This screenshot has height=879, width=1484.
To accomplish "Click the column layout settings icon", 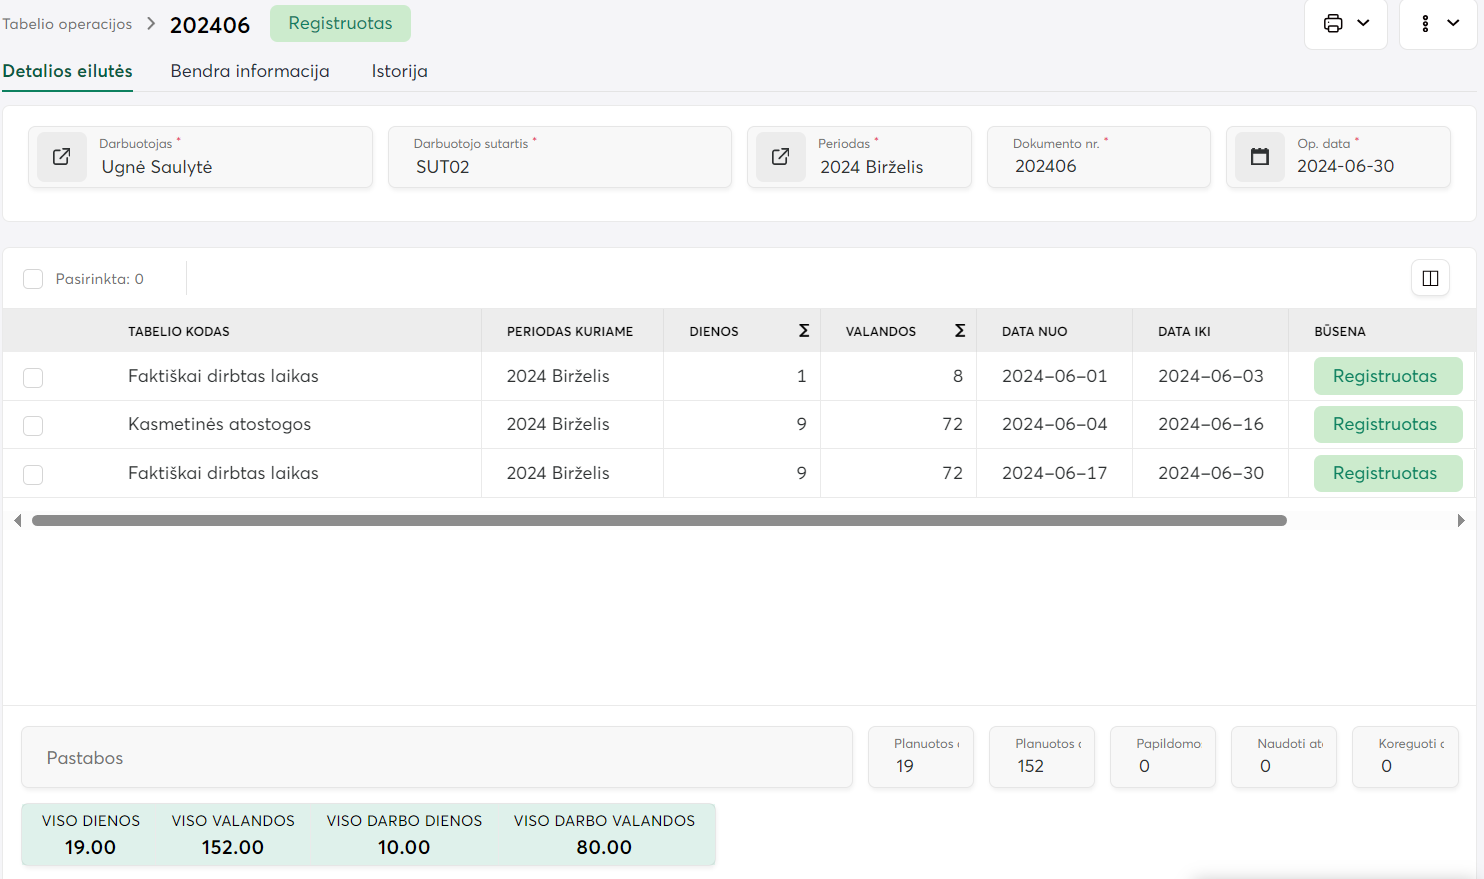I will coord(1430,279).
